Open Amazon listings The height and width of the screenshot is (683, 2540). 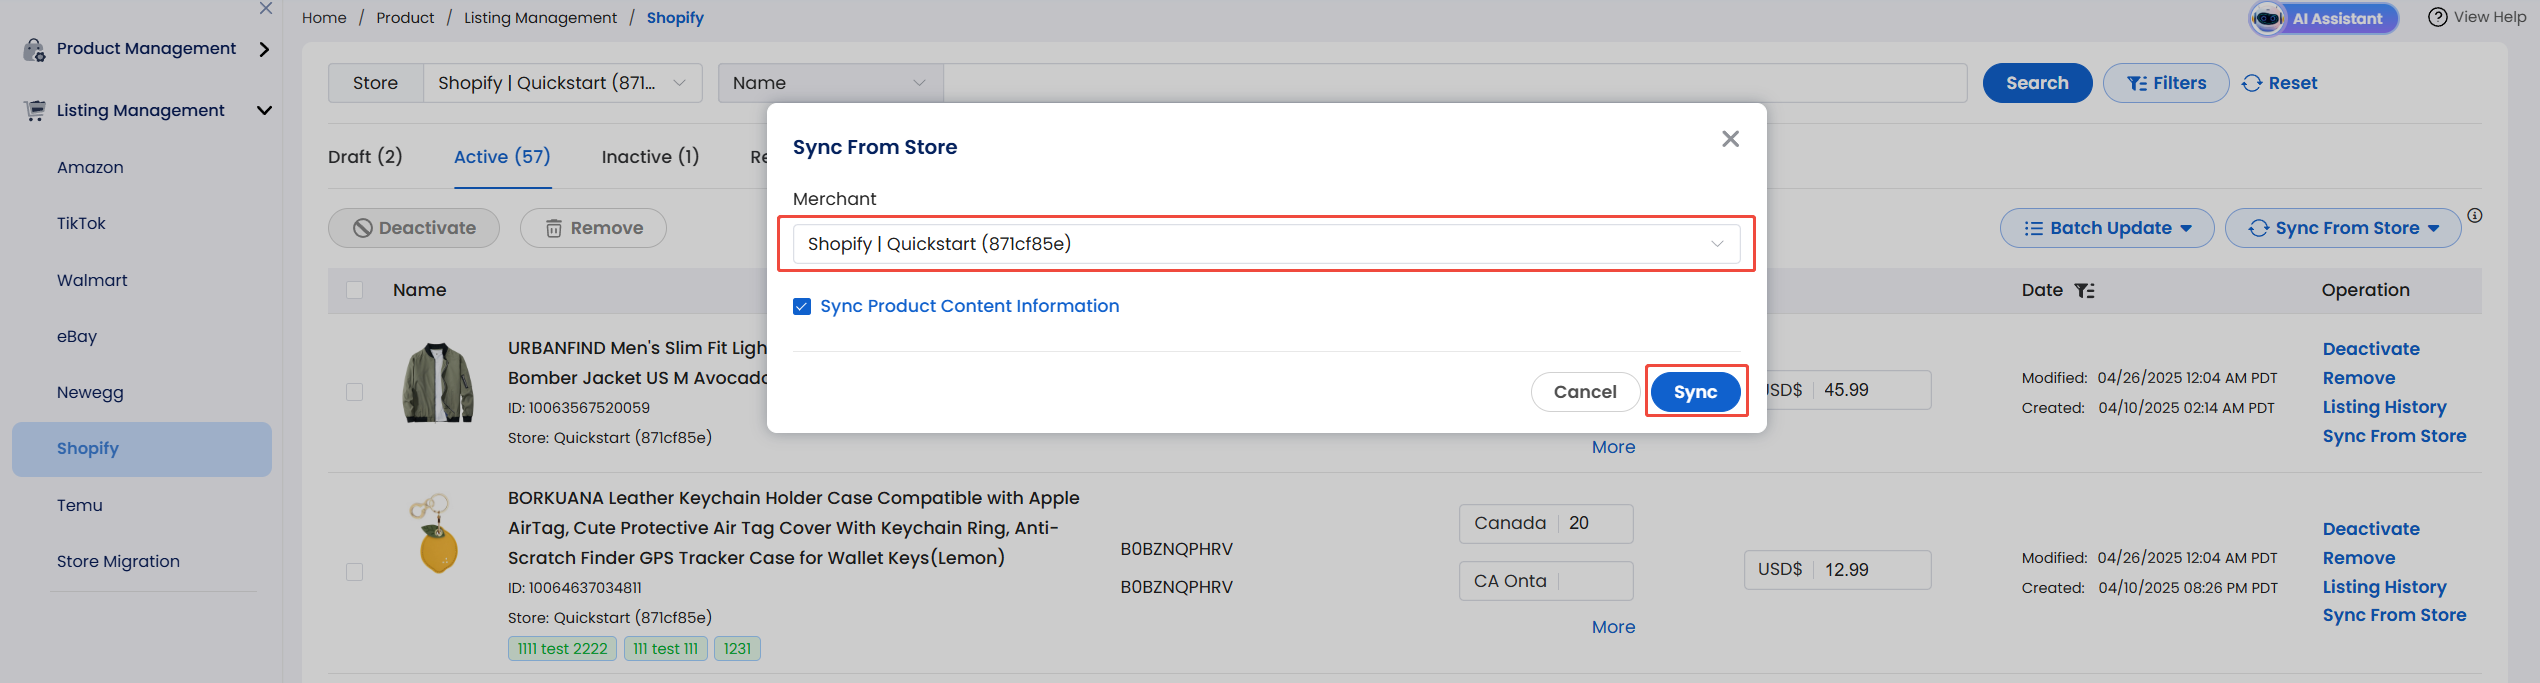tap(90, 167)
